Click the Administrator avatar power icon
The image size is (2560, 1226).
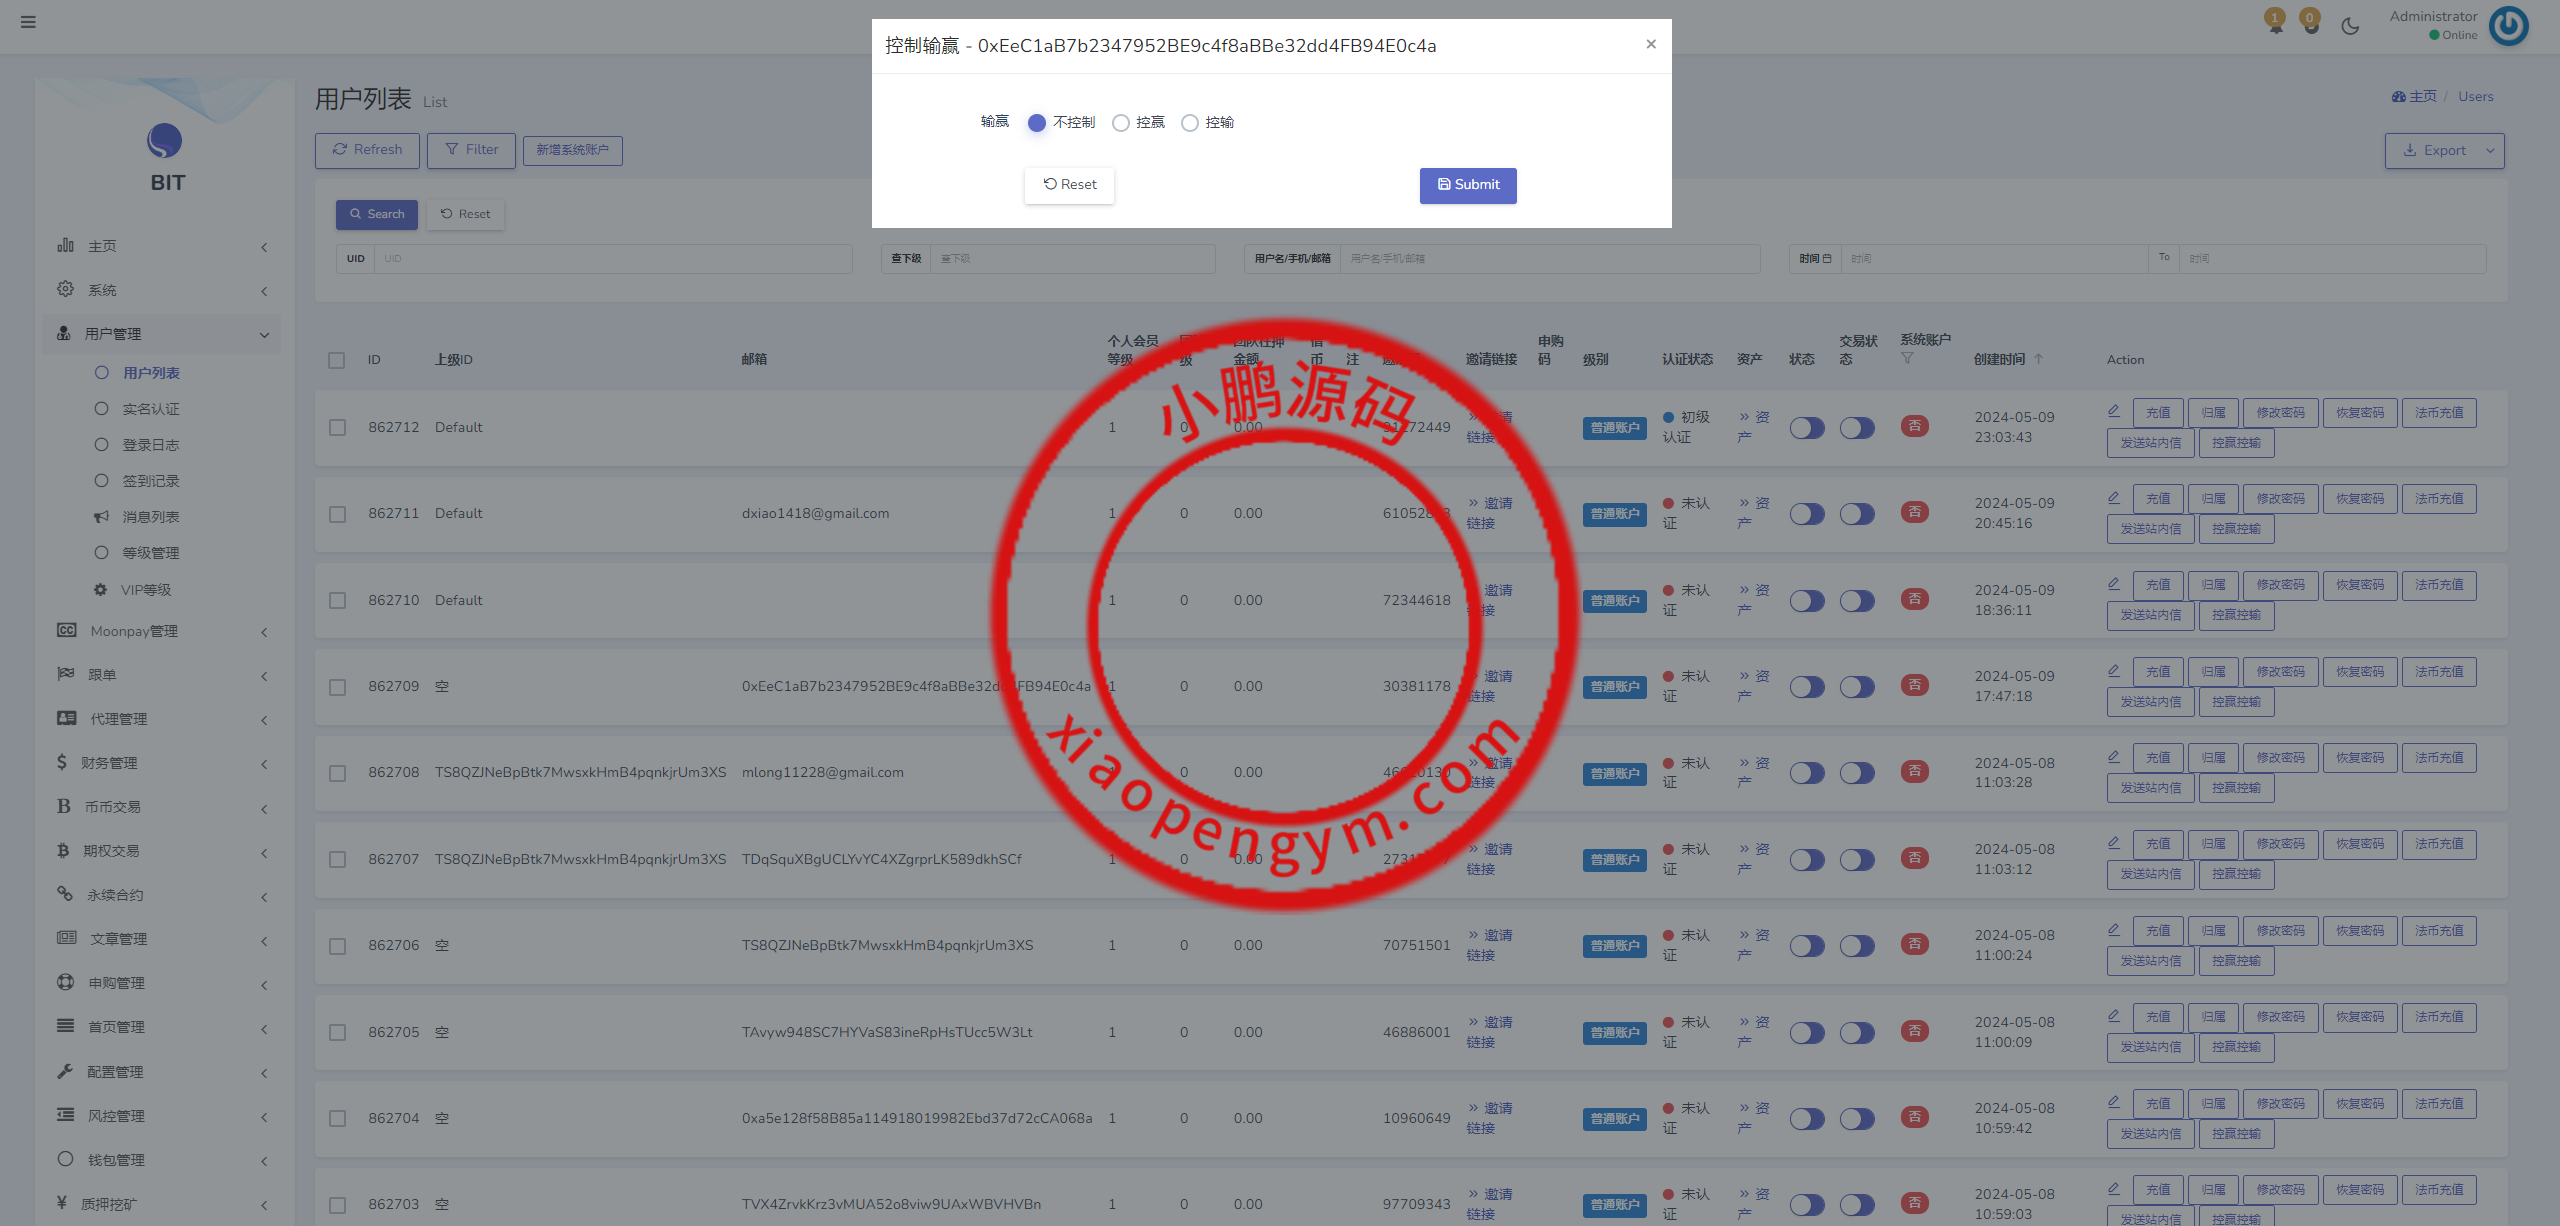coord(2508,26)
